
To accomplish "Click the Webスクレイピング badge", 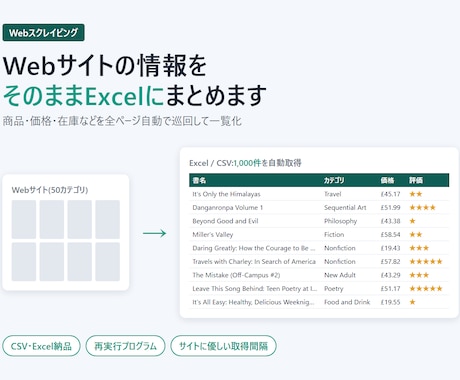I will click(x=43, y=33).
